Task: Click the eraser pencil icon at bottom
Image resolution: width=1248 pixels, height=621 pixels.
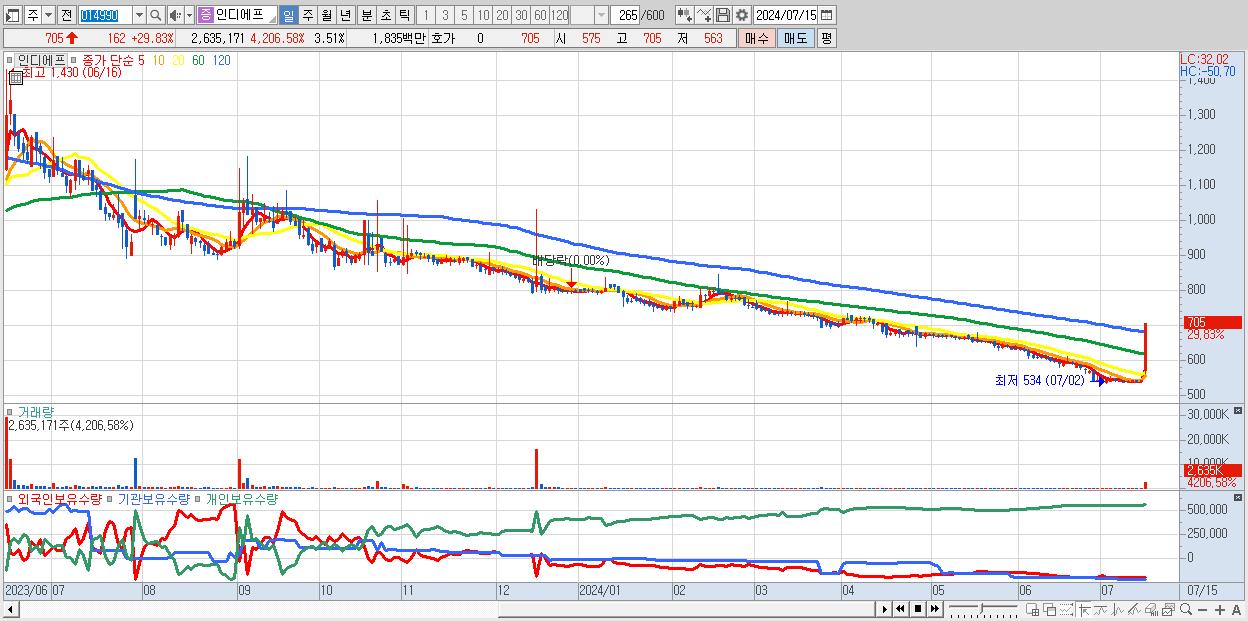Action: click(1134, 609)
